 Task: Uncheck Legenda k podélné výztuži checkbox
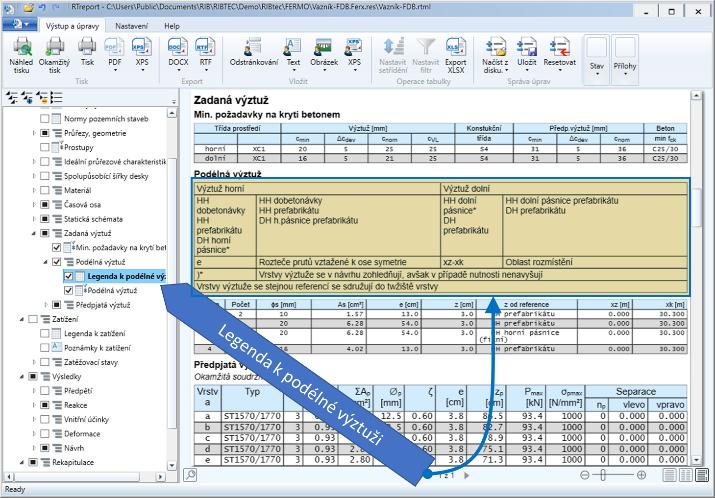click(x=68, y=276)
